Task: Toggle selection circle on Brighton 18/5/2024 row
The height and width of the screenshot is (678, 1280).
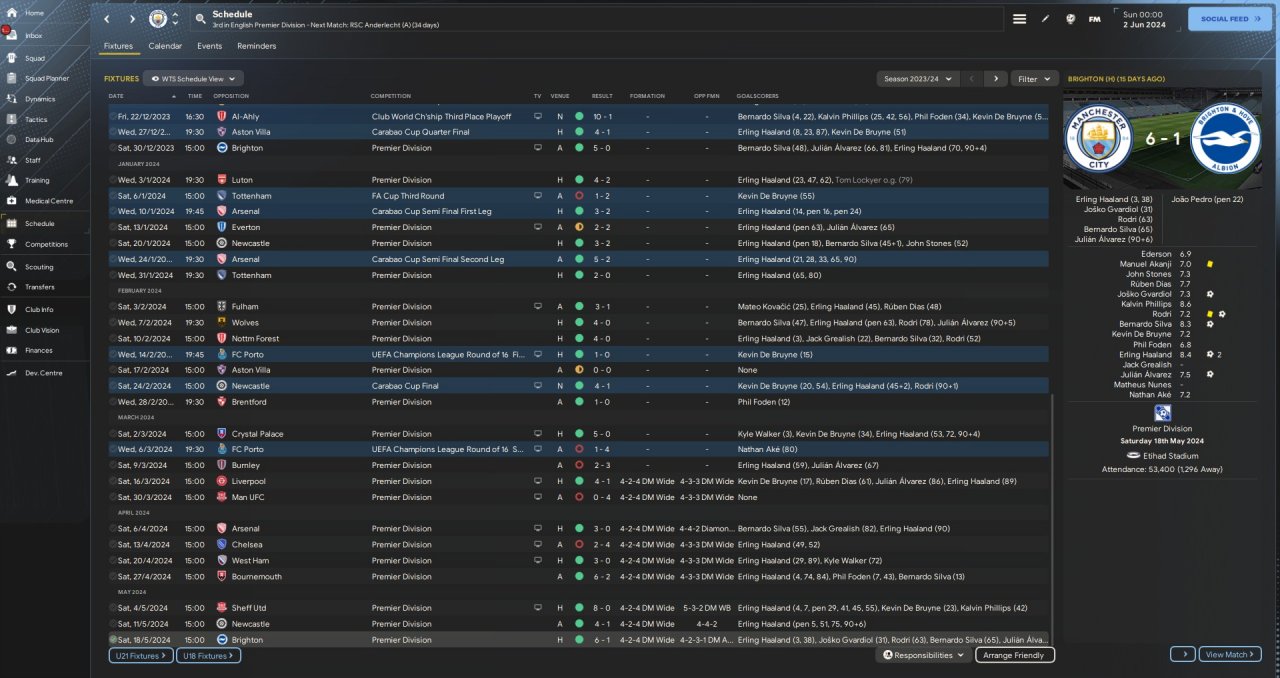Action: (x=113, y=640)
